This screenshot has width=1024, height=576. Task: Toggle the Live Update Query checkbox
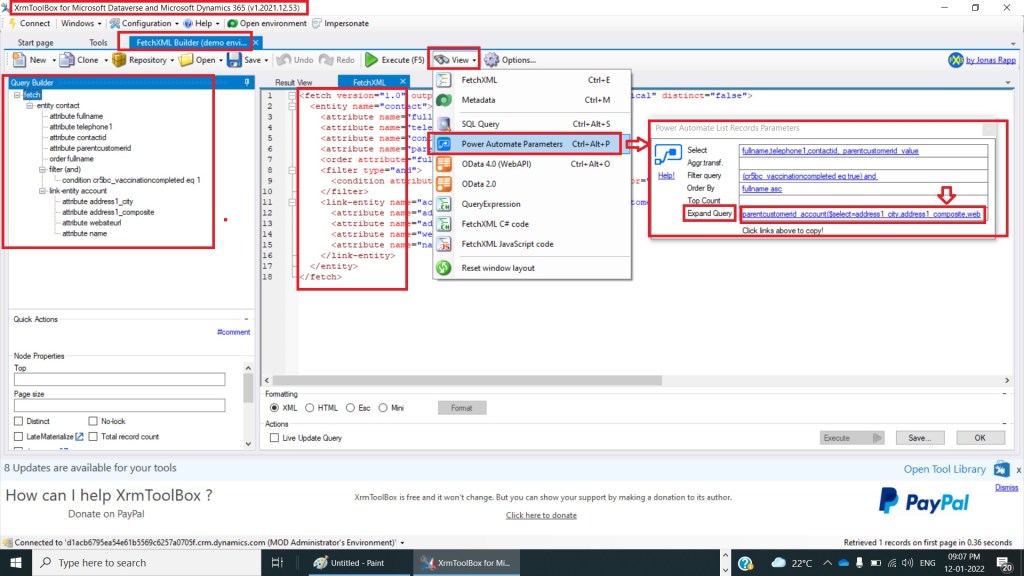(272, 438)
